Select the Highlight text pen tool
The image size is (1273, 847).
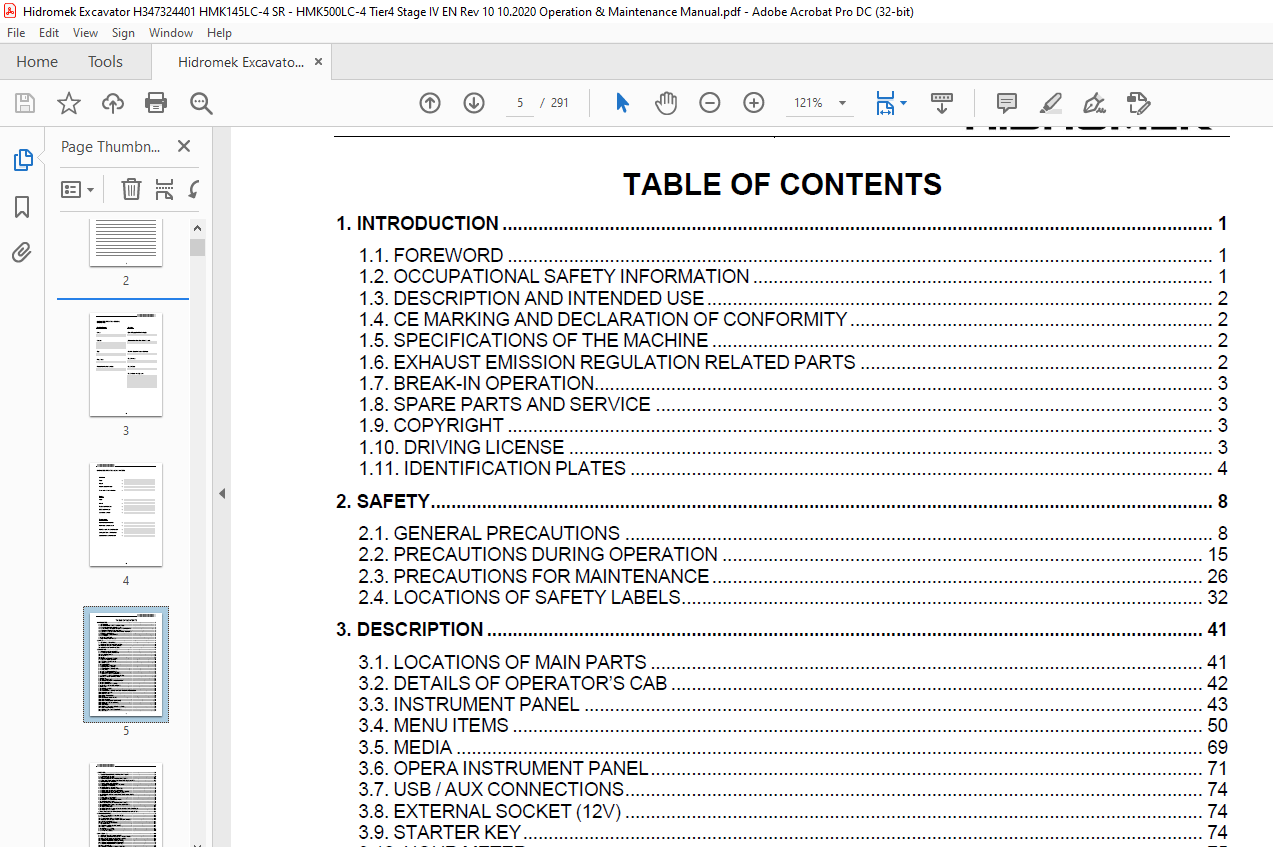(1050, 103)
